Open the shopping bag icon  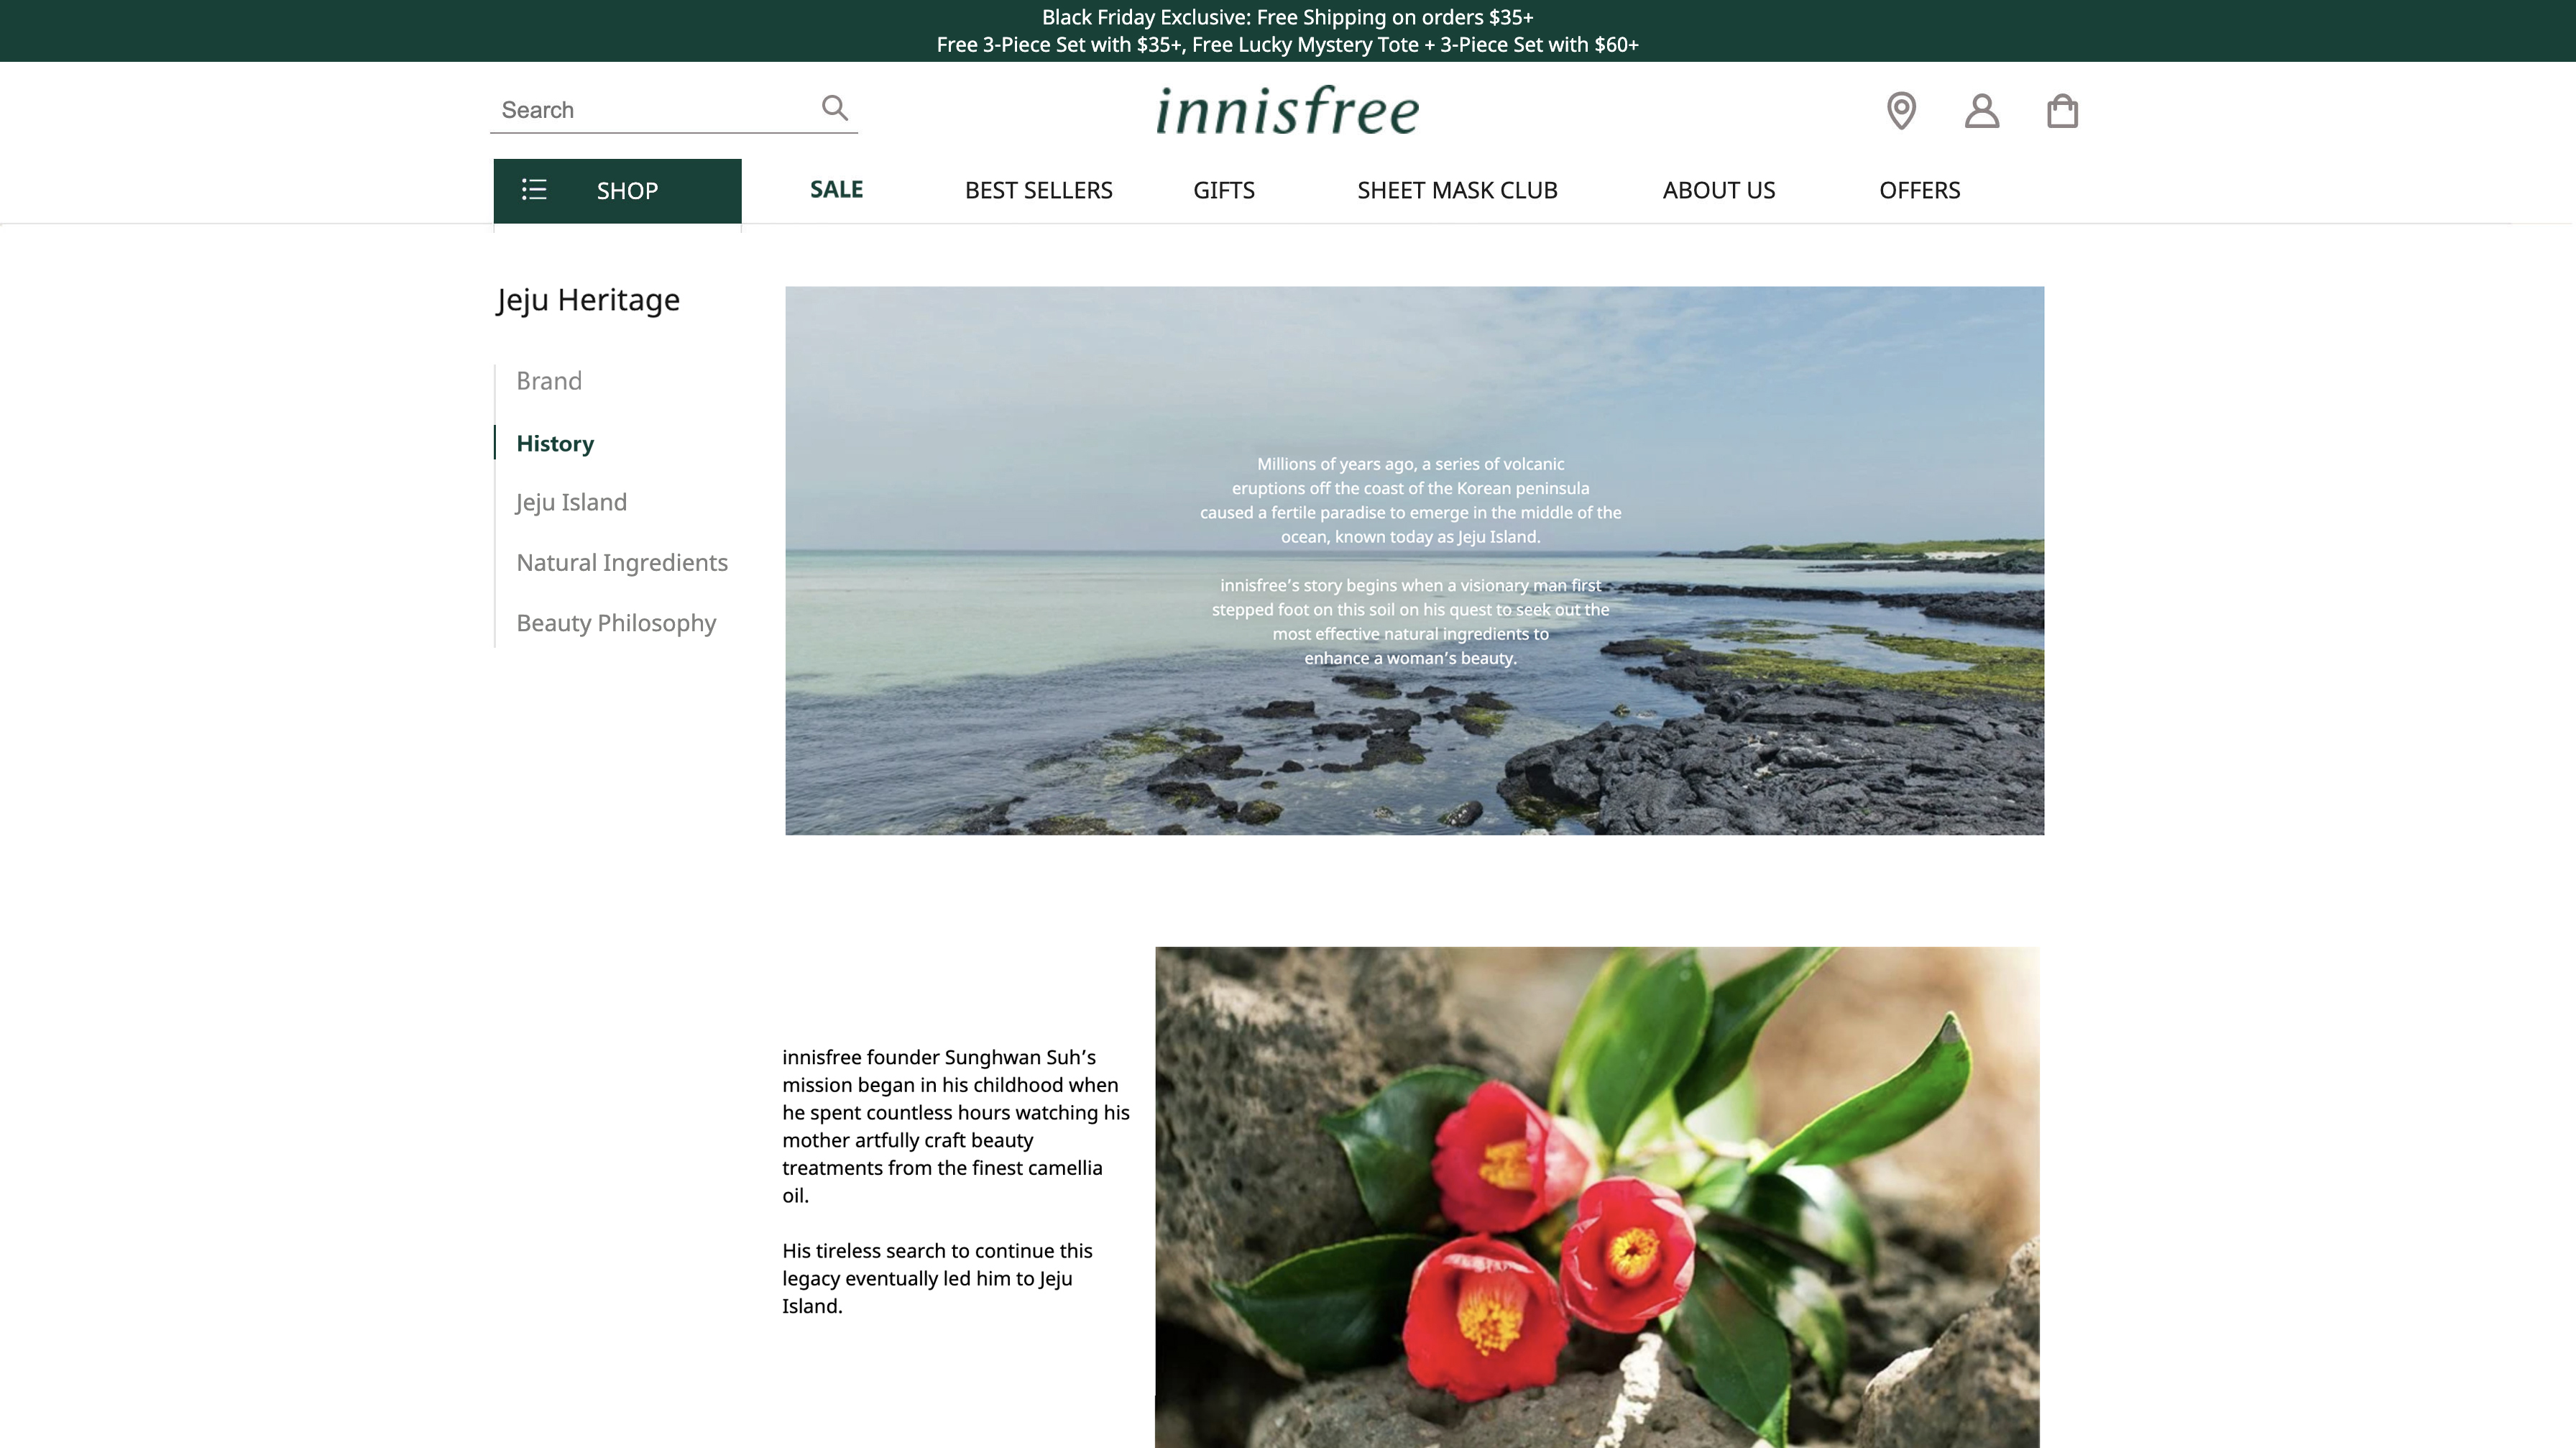2062,110
